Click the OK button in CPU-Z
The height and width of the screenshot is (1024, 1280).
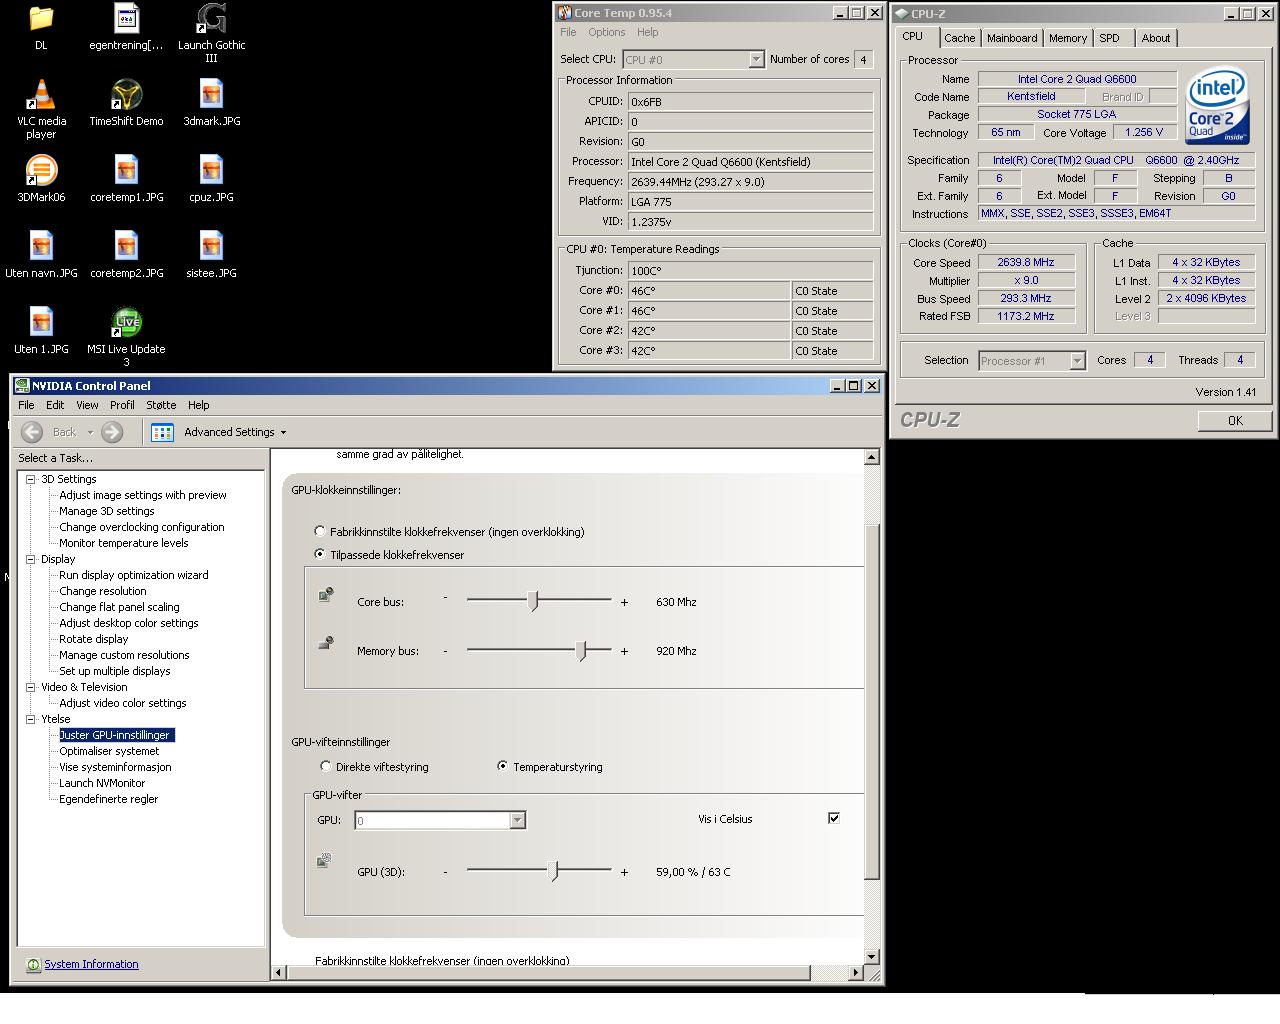pyautogui.click(x=1234, y=420)
